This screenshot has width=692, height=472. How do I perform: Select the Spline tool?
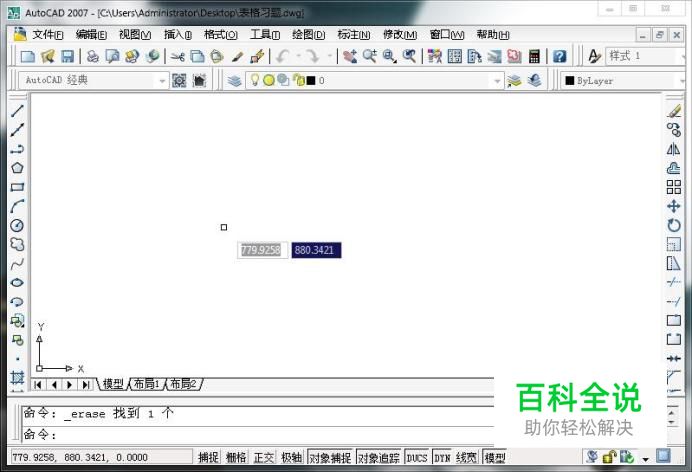click(17, 264)
